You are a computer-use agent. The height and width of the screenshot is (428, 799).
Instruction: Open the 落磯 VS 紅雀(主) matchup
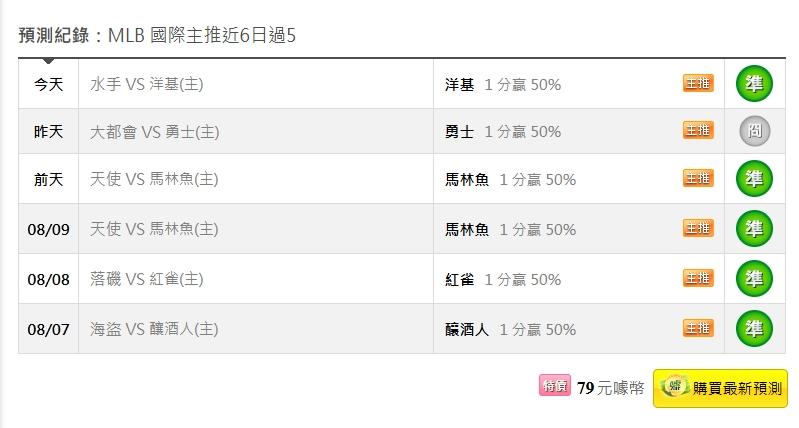tap(147, 279)
